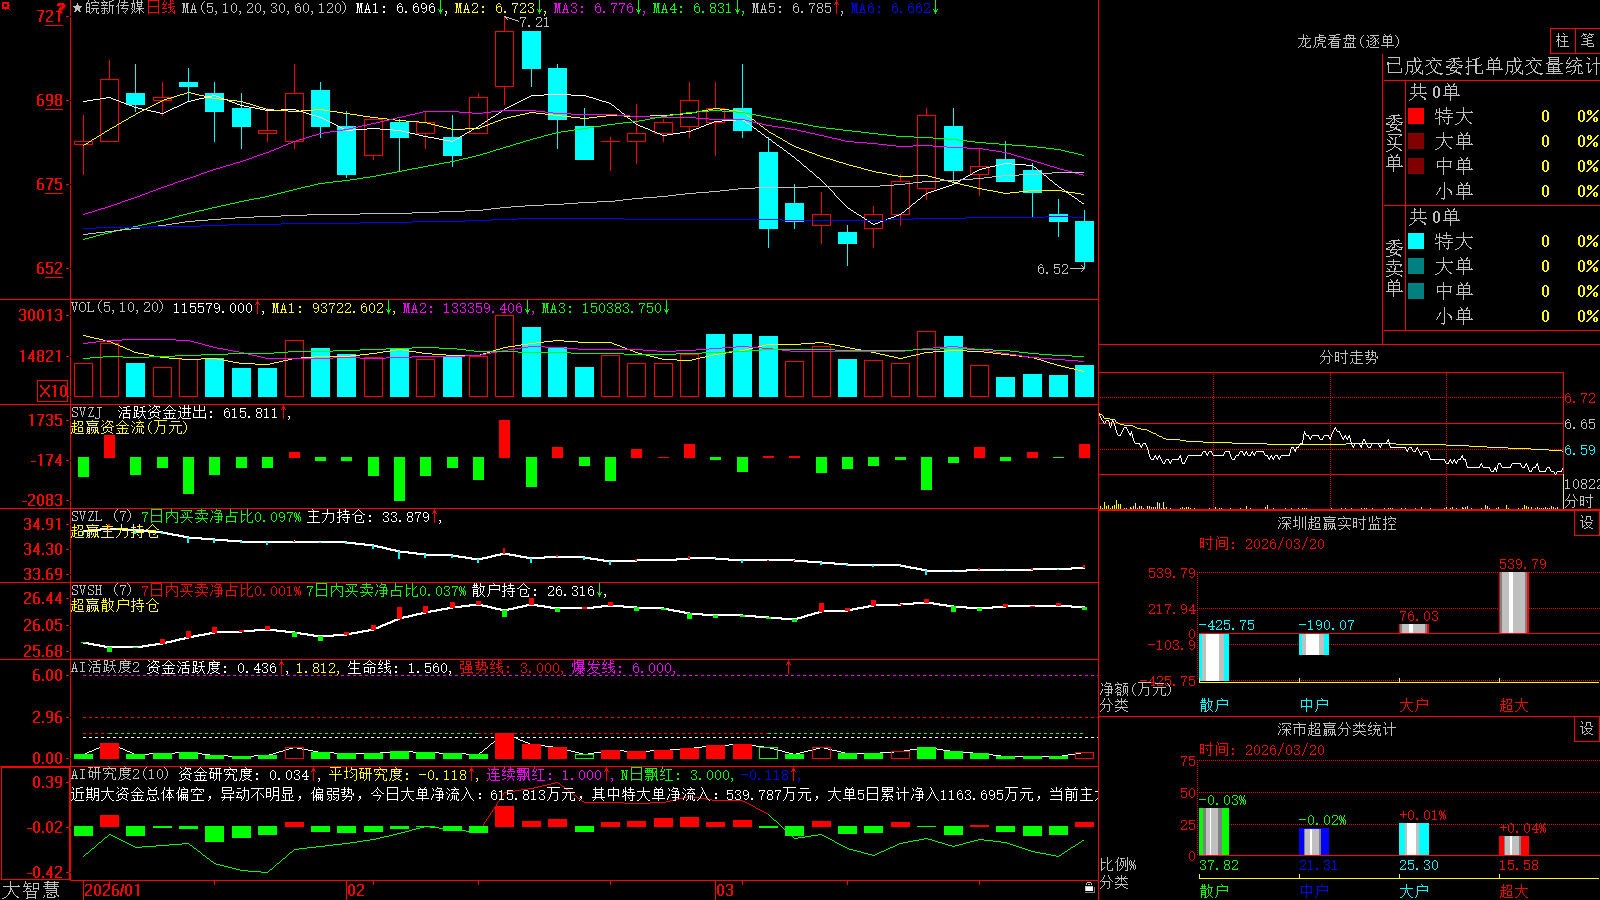The width and height of the screenshot is (1600, 900).
Task: Click the 散户 37.82 bar in 分类统计
Action: point(1214,831)
